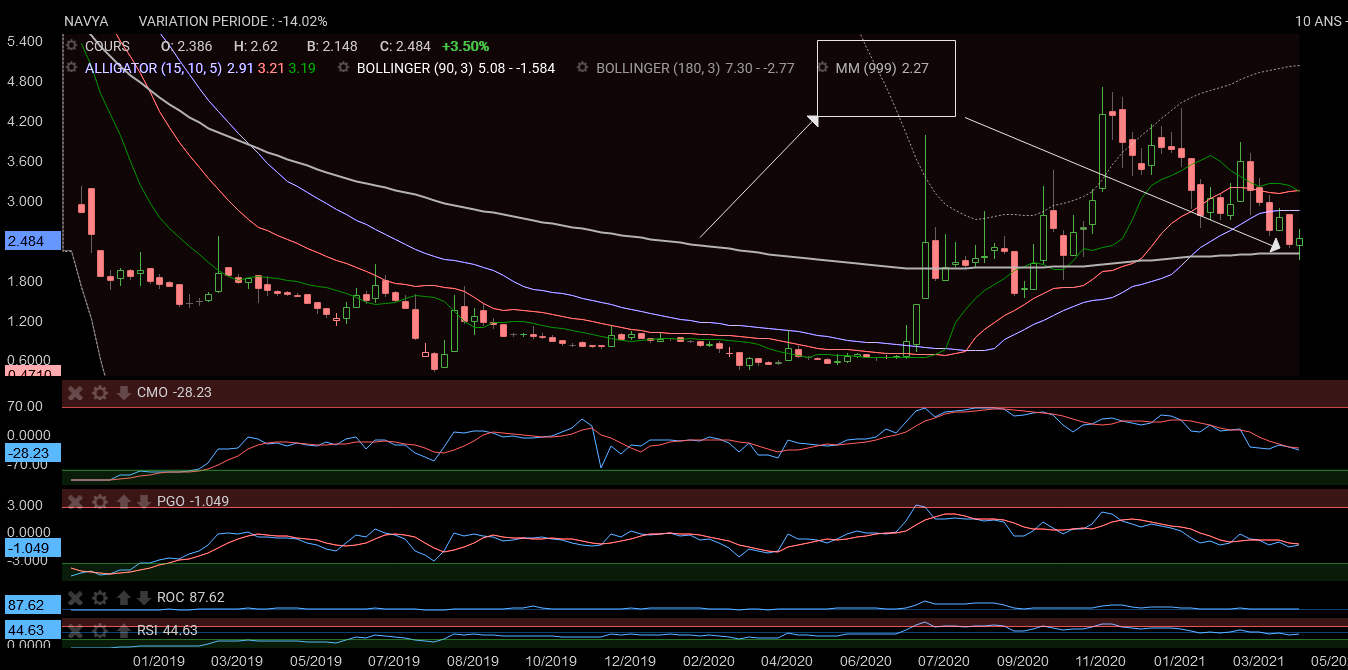
Task: Click the B: 2.148 low price value
Action: click(x=332, y=46)
